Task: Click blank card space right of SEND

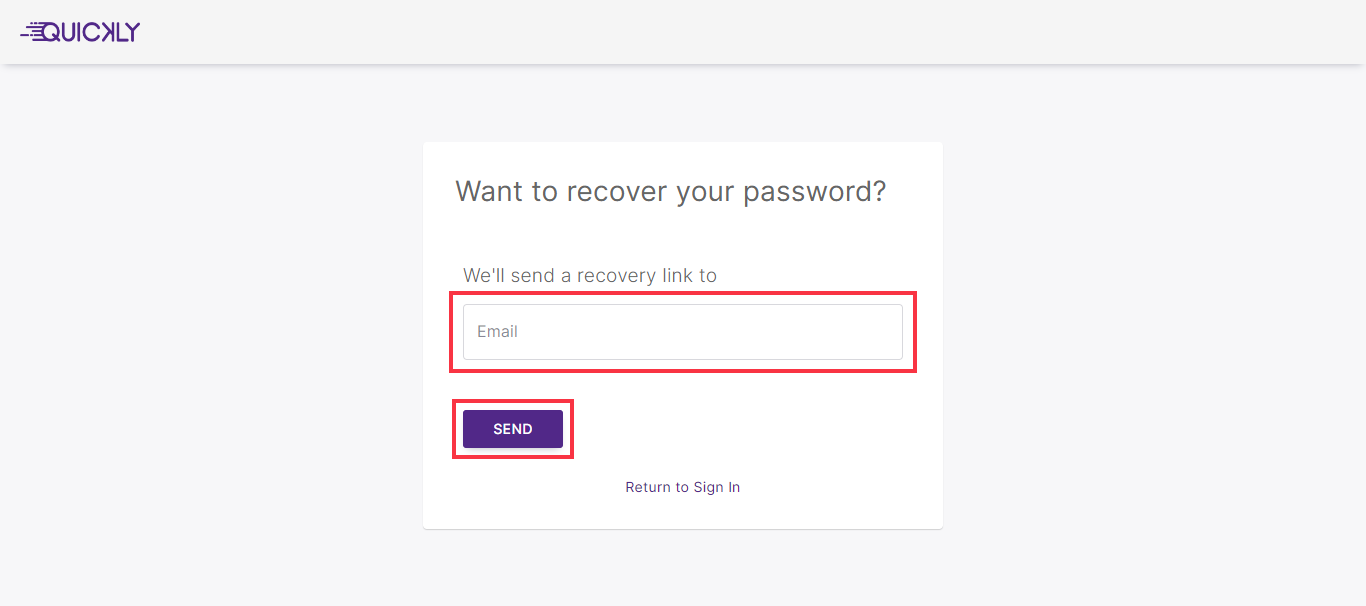Action: pyautogui.click(x=760, y=429)
